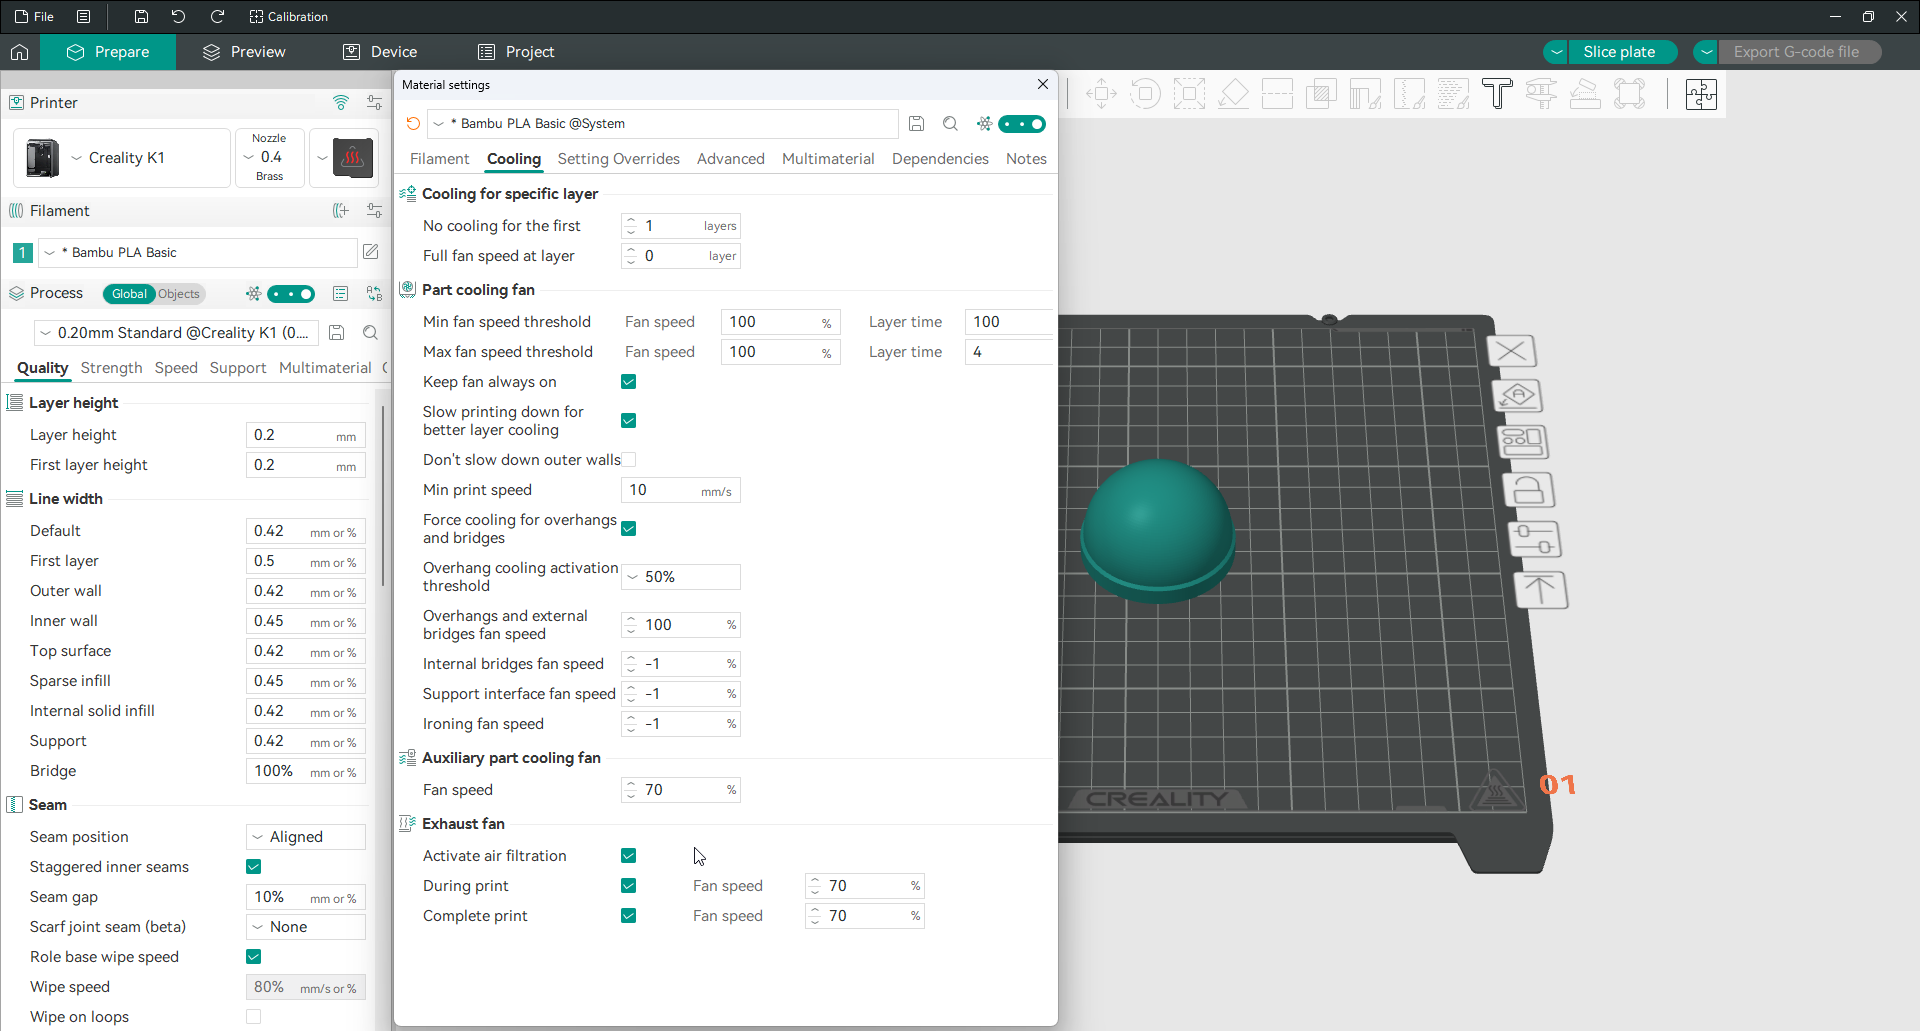Edit filament preset pencil icon
The image size is (1920, 1031).
tap(371, 252)
